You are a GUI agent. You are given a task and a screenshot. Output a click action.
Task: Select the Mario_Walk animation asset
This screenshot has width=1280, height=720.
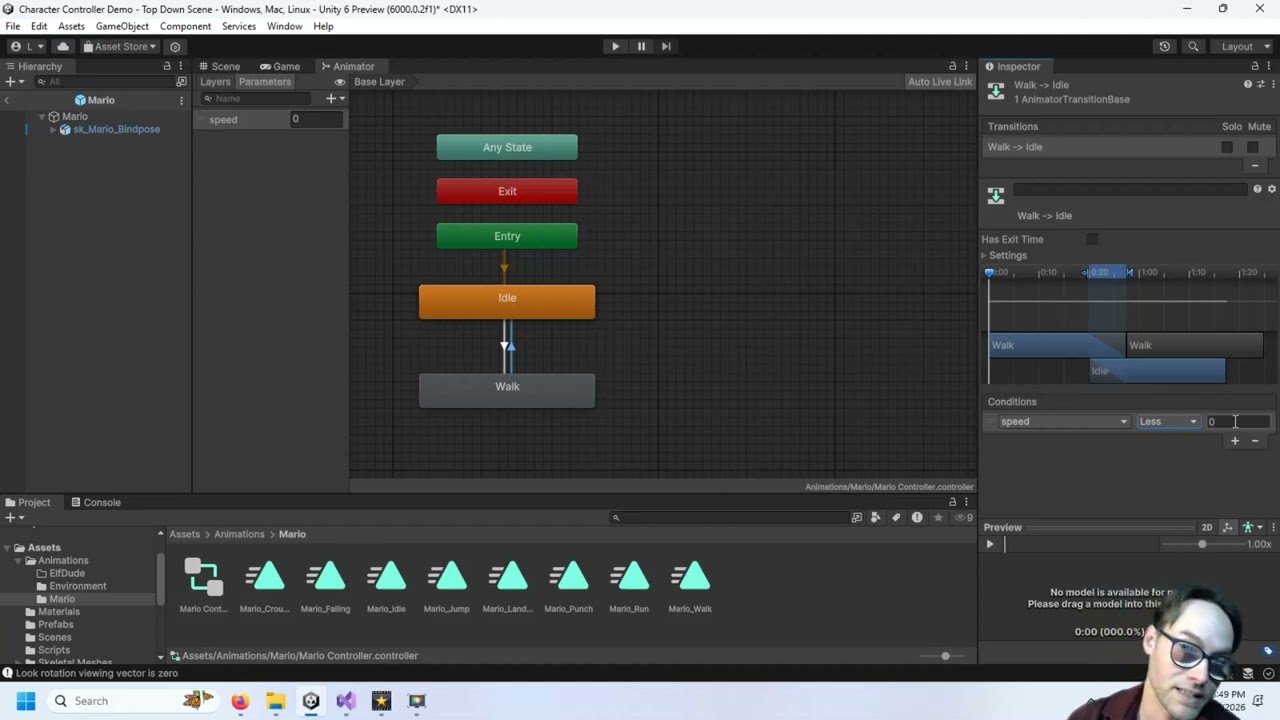point(690,585)
